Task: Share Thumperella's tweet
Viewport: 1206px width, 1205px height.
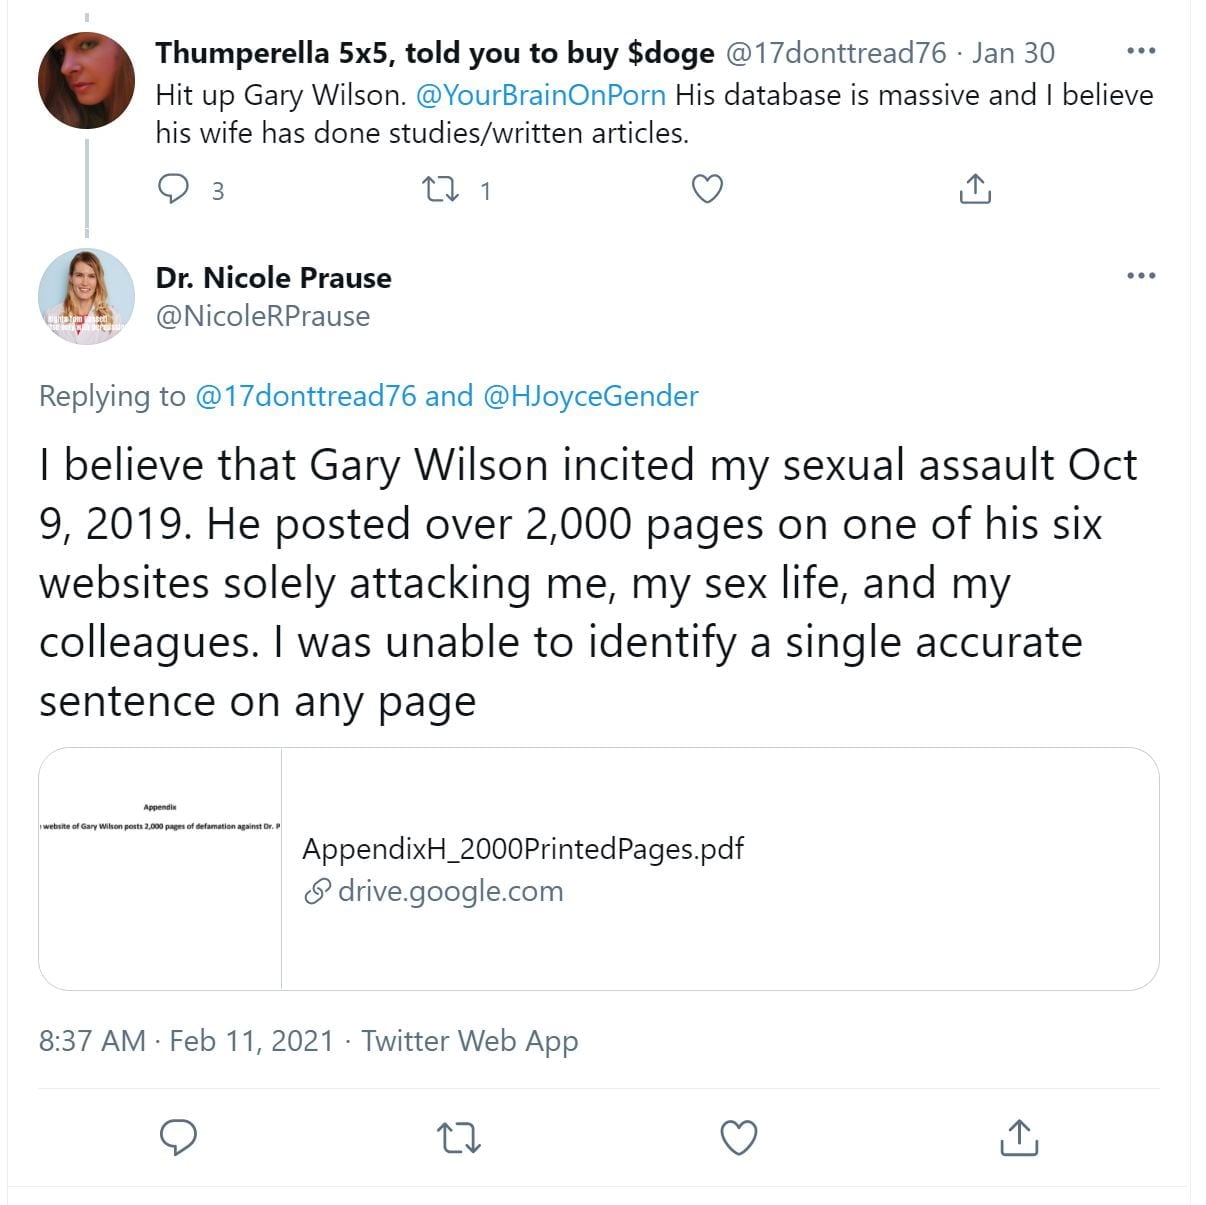Action: 974,189
